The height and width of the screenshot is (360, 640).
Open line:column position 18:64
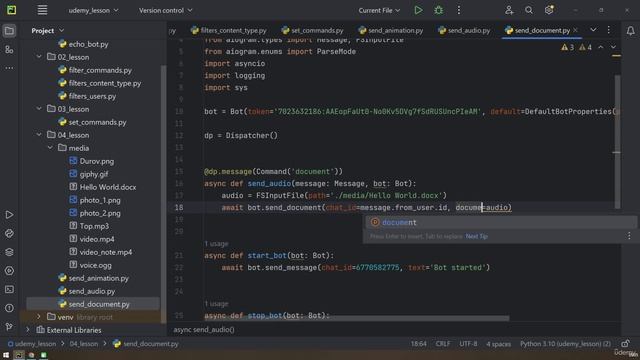click(418, 344)
